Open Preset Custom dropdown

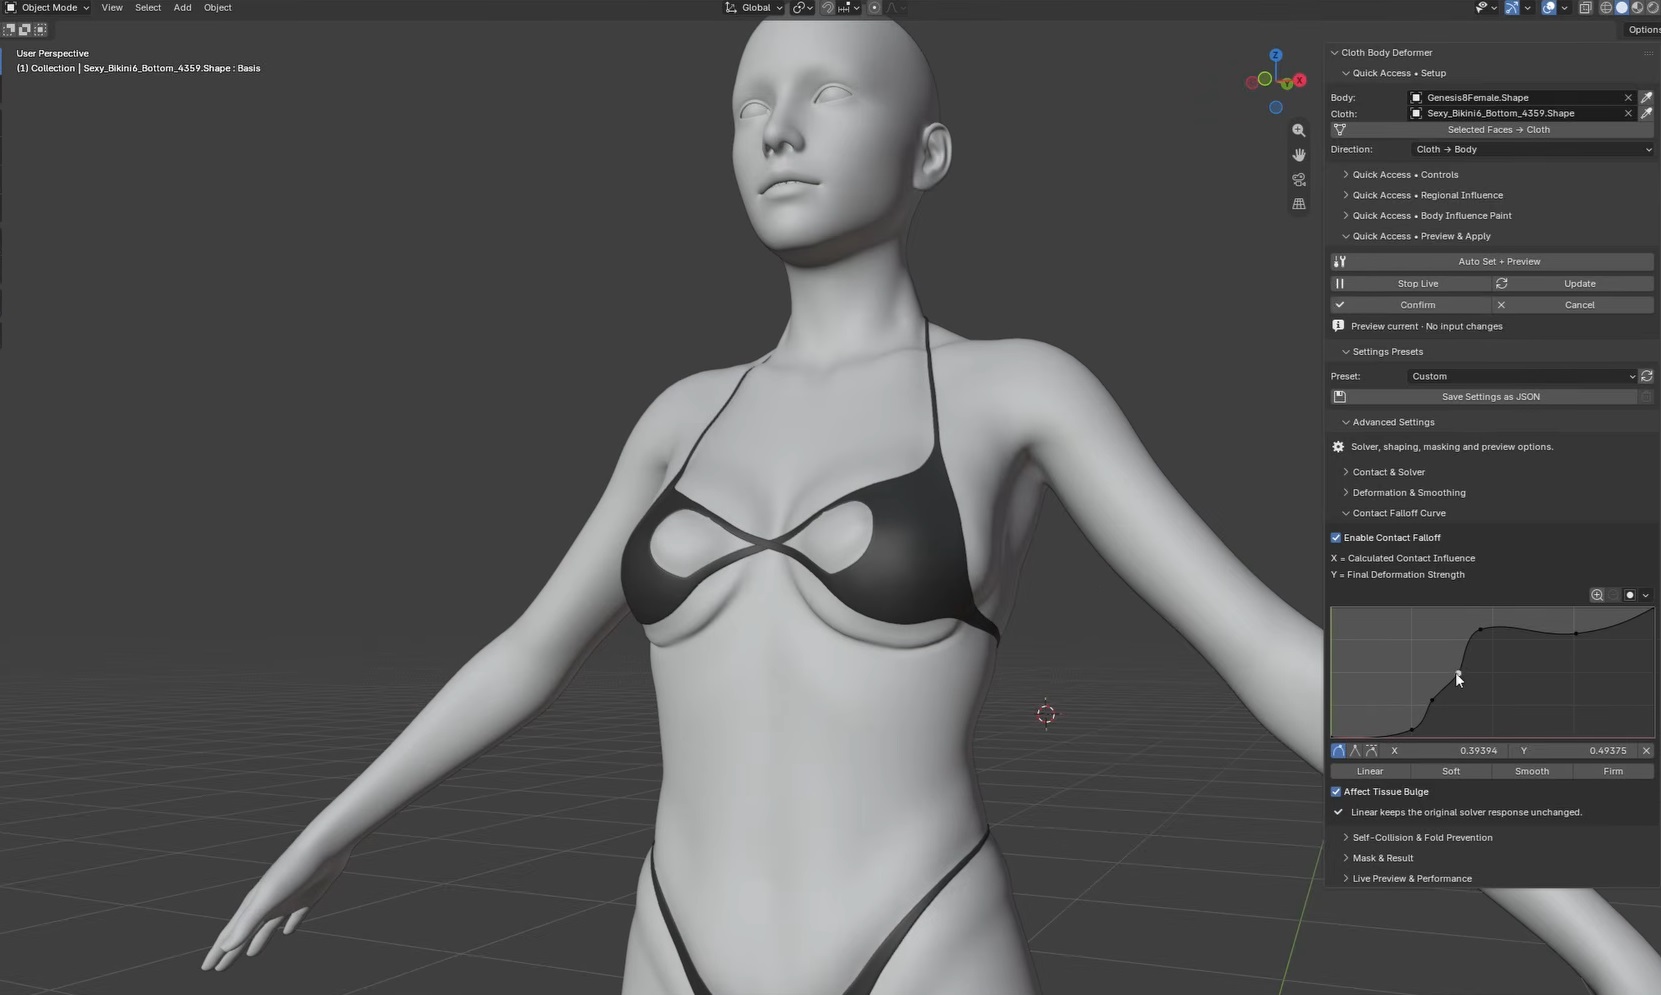[x=1522, y=376]
